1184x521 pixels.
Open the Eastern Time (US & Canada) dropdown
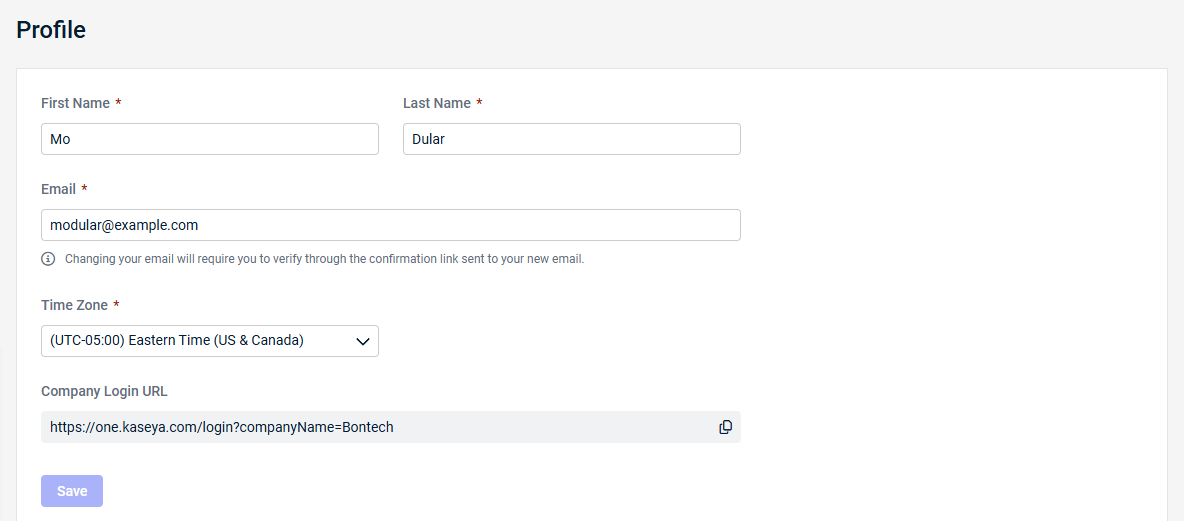210,341
